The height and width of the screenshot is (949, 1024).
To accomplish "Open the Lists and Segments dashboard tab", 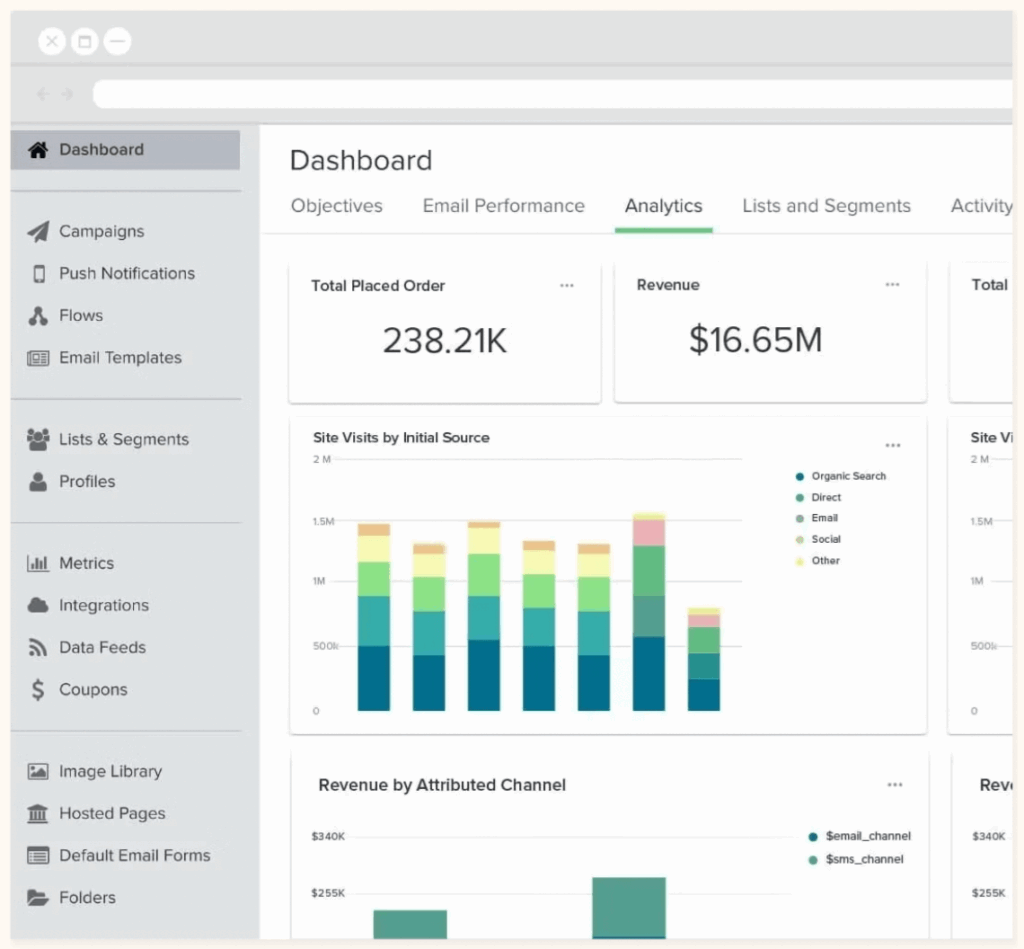I will pos(826,206).
